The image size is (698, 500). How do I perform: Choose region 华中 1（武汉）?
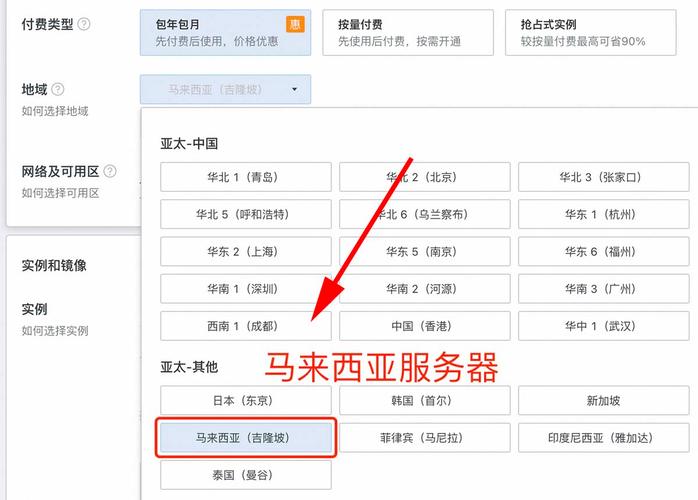tap(604, 326)
